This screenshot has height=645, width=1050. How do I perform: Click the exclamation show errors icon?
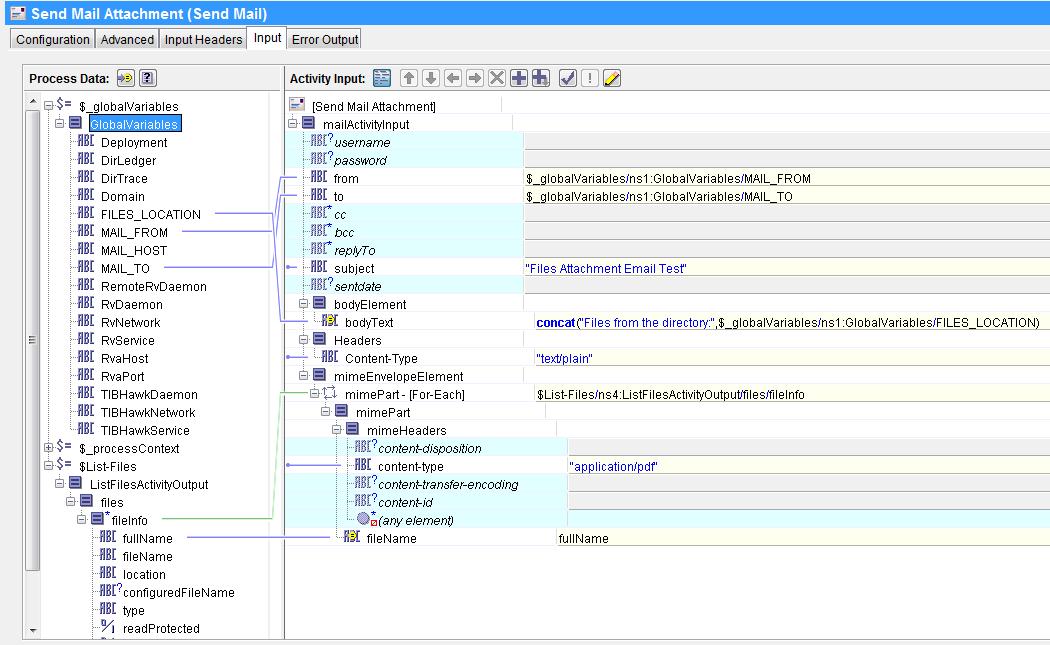pyautogui.click(x=588, y=78)
